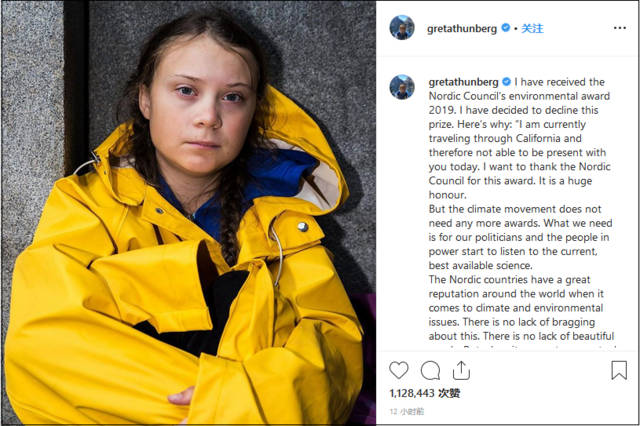The height and width of the screenshot is (426, 640).
Task: Follow the account via the blue 关注 link
Action: (x=532, y=28)
